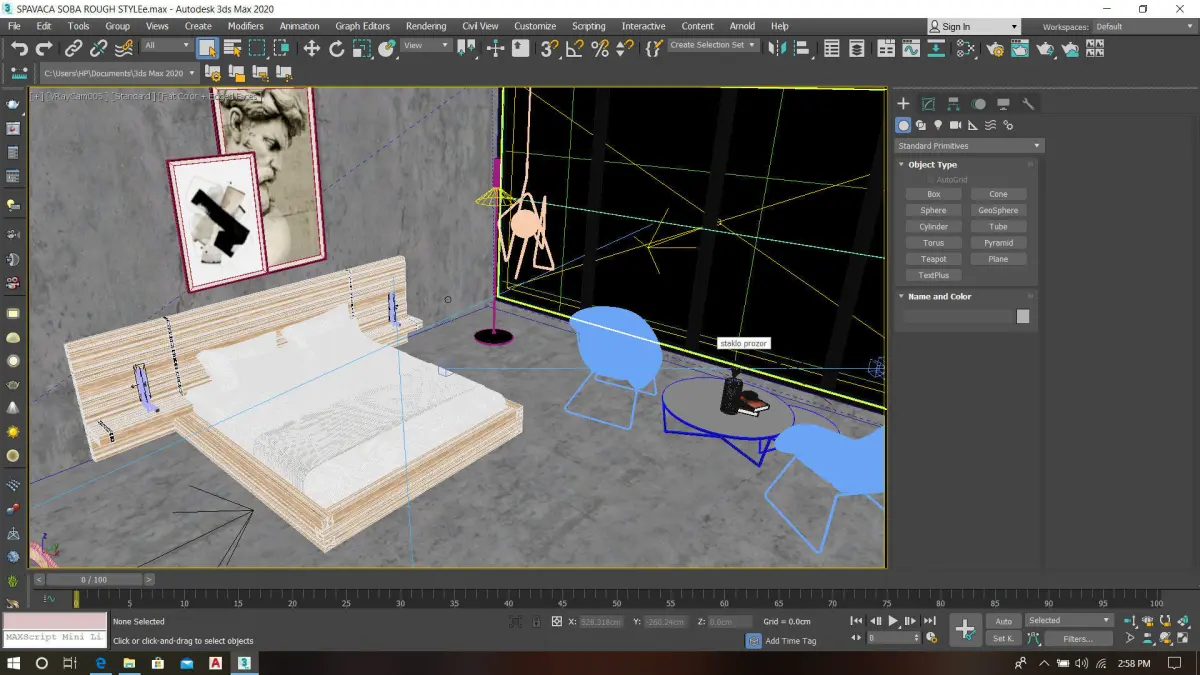This screenshot has height=675, width=1200.
Task: Toggle Angle Snap in the toolbar
Action: 574,48
